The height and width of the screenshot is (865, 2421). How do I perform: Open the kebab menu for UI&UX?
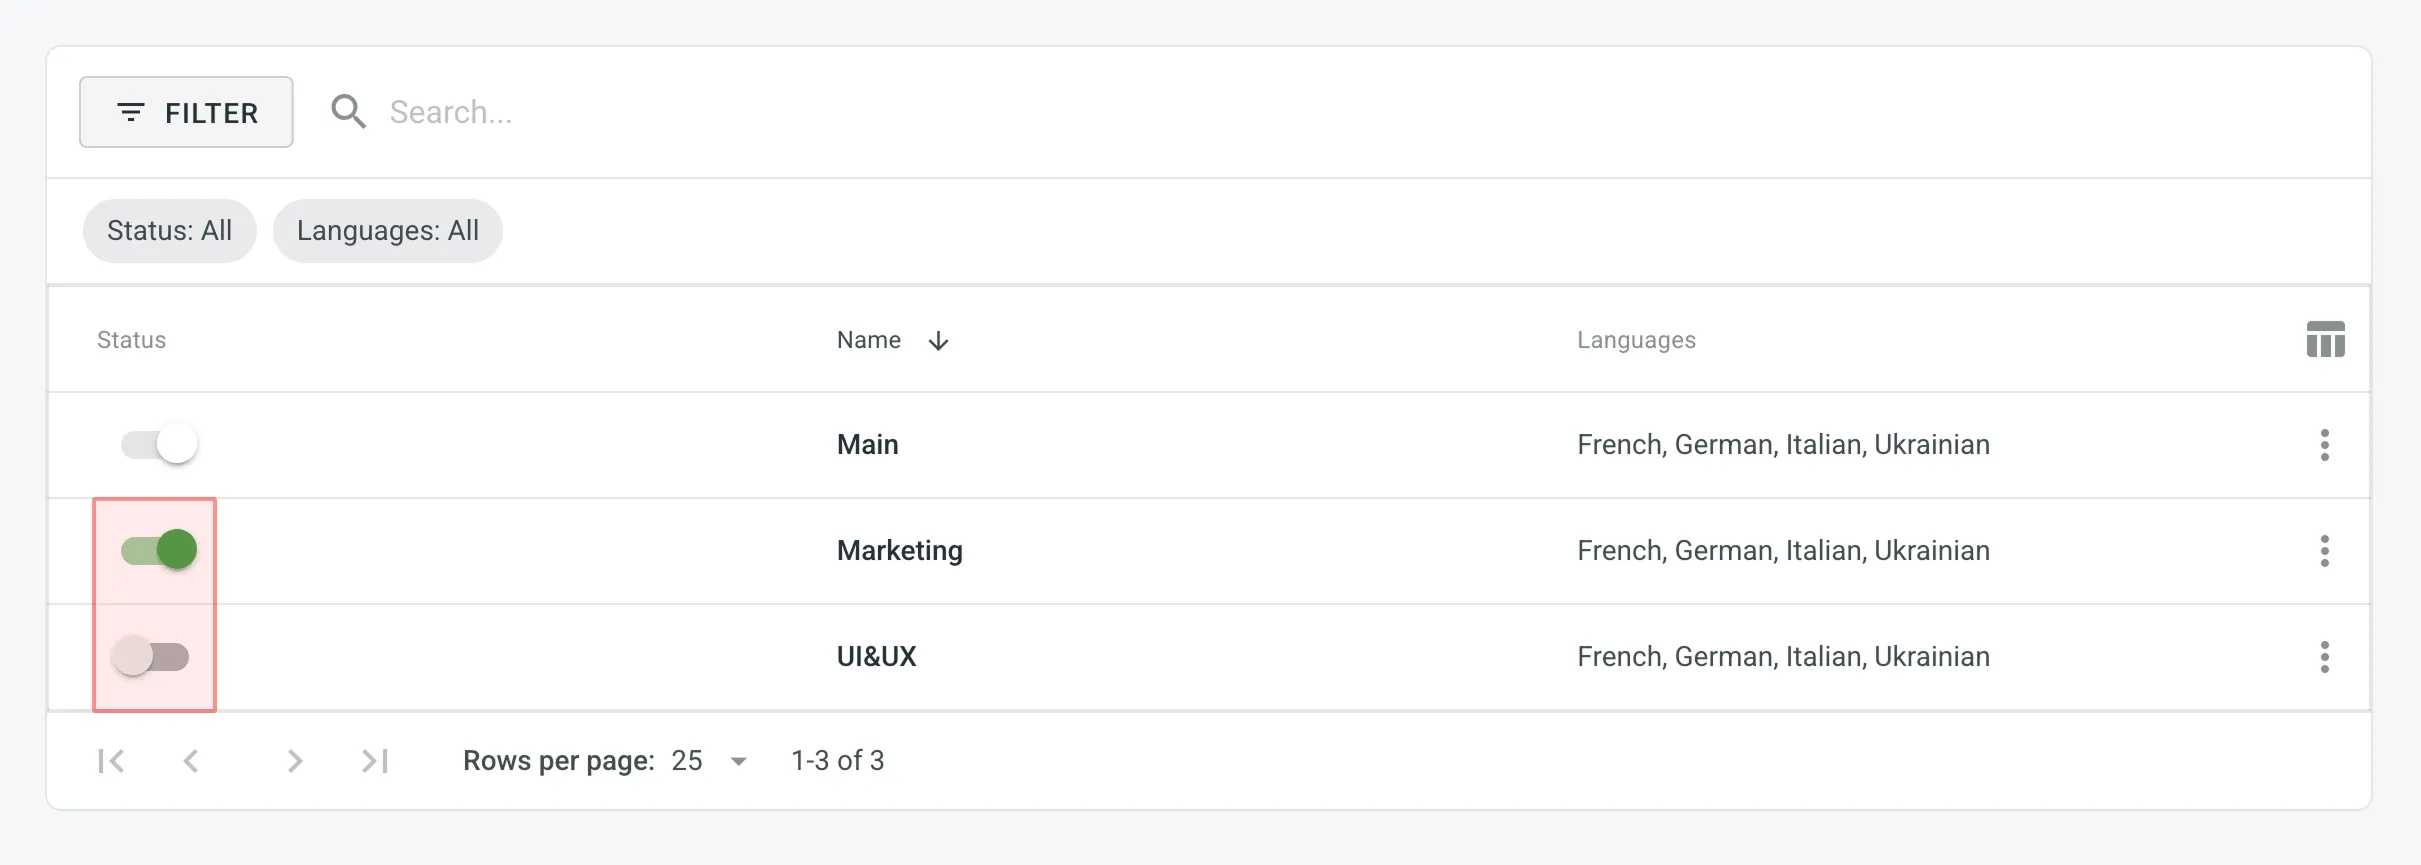[x=2325, y=657]
